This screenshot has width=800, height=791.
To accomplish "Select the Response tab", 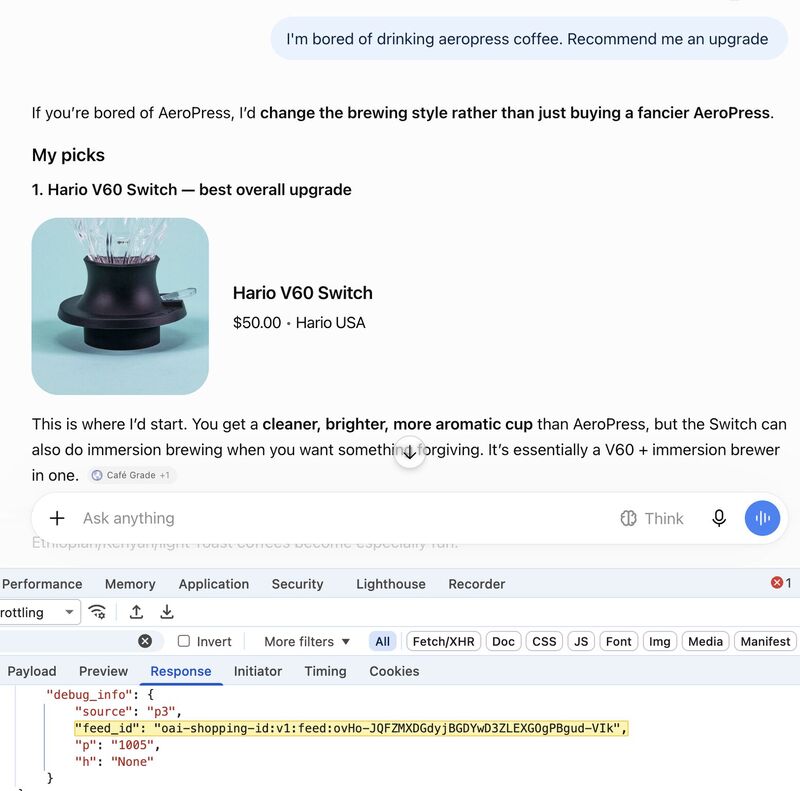I will pyautogui.click(x=181, y=671).
